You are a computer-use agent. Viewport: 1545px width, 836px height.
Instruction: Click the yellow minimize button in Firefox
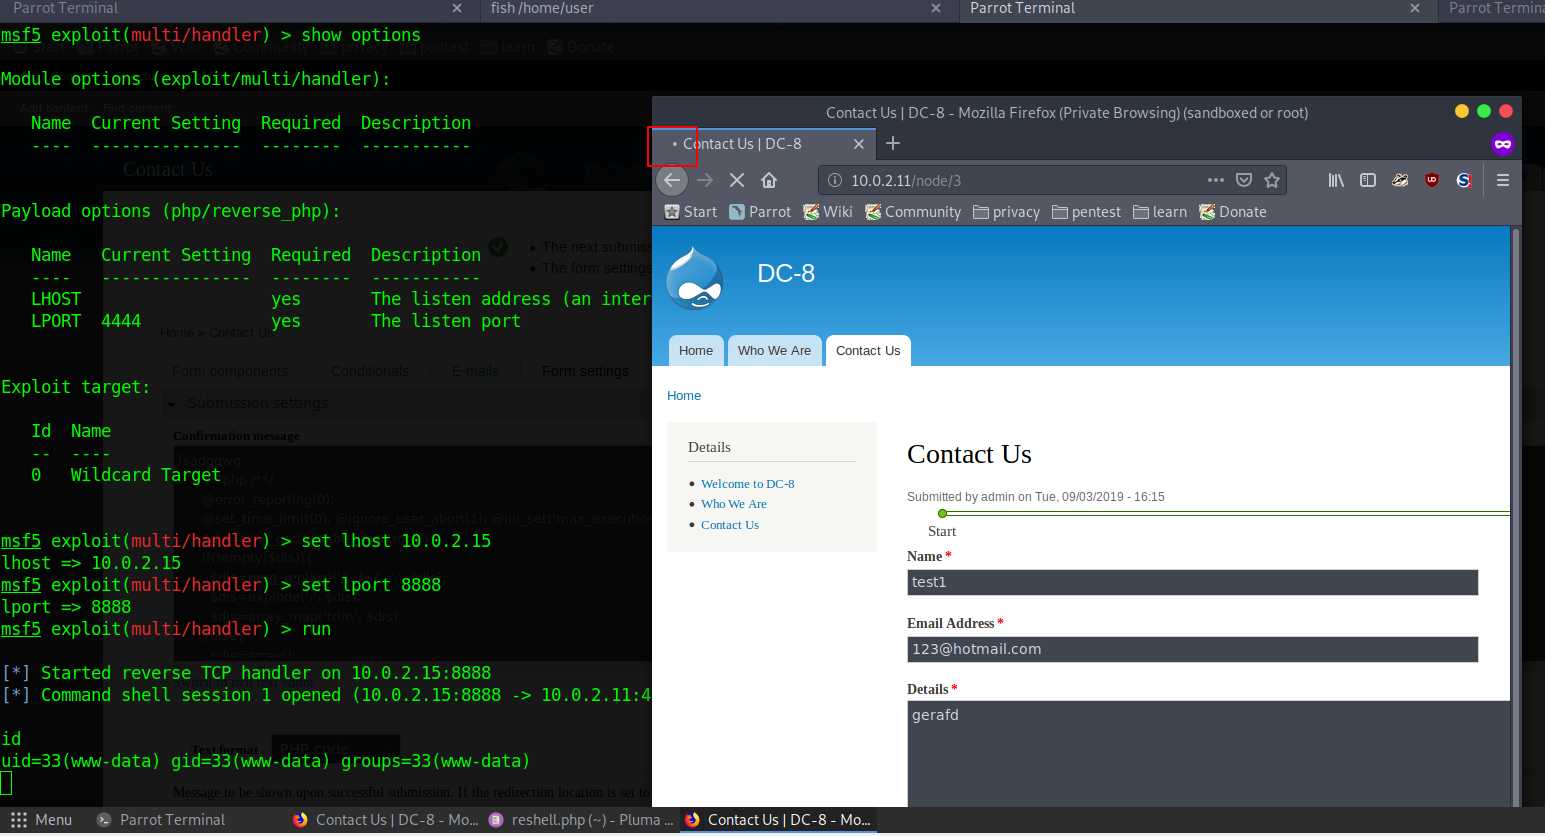(1461, 111)
